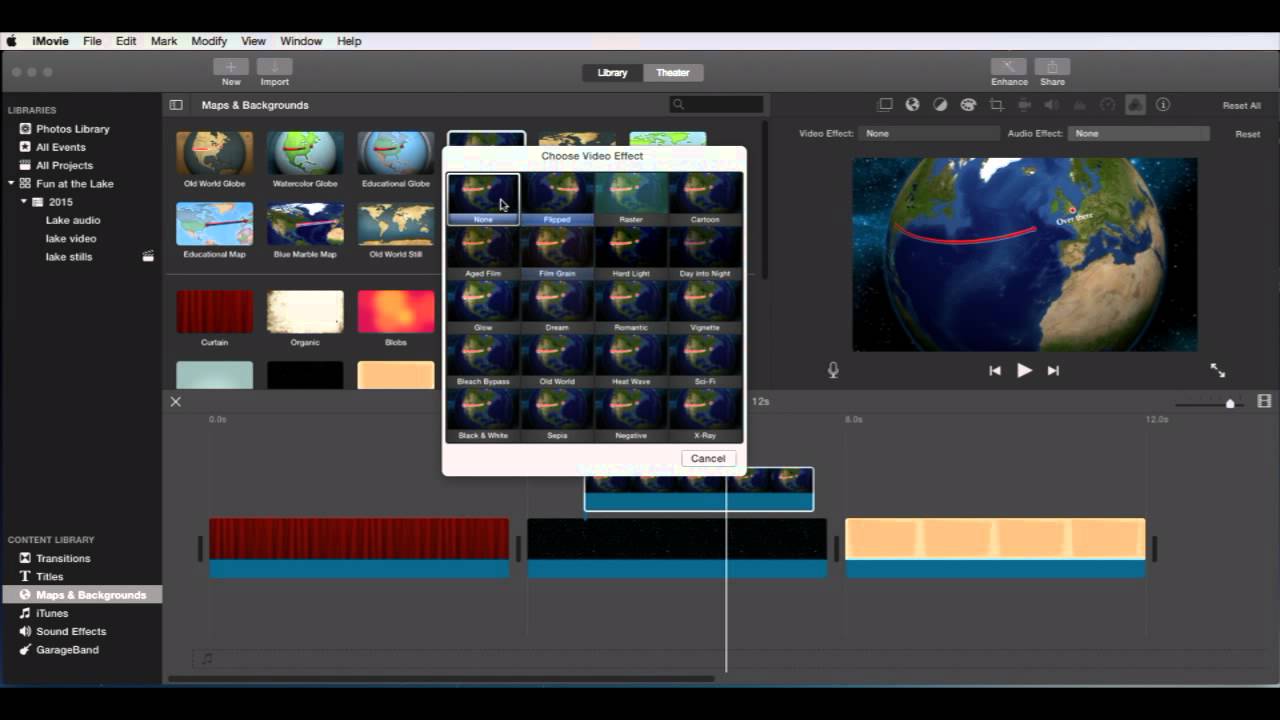Open the File menu
1280x720 pixels.
[92, 41]
